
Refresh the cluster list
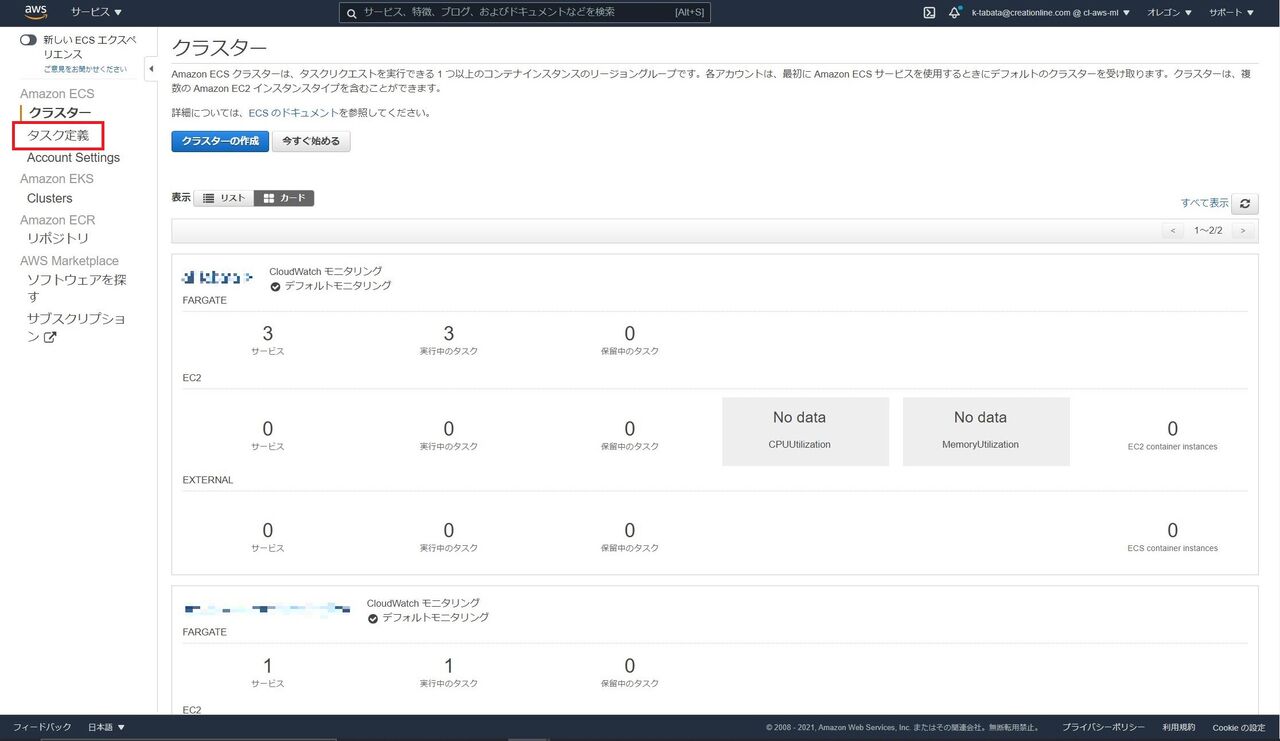tap(1245, 203)
